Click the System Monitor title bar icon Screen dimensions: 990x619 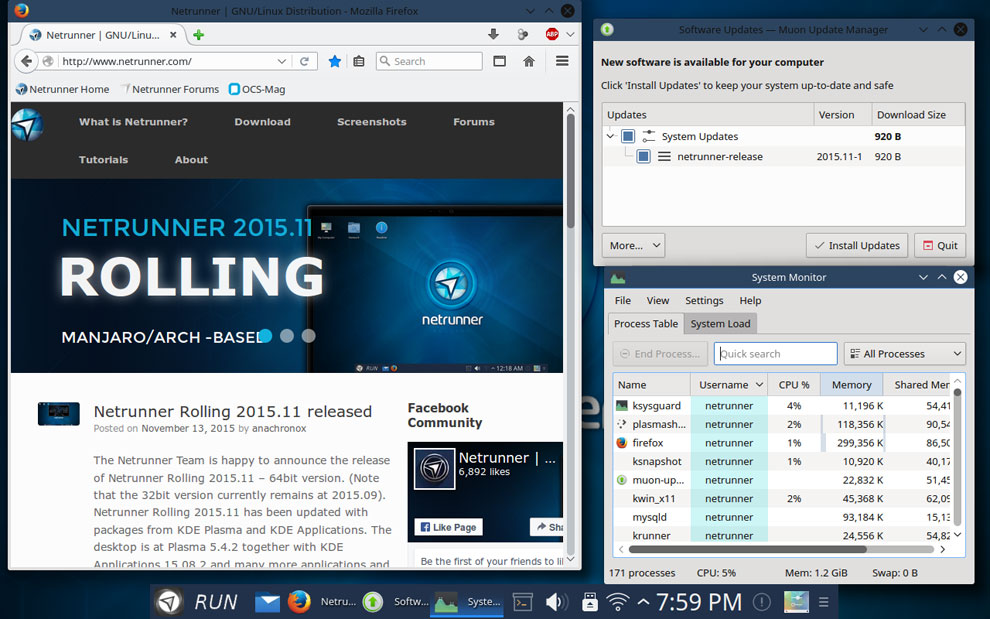pyautogui.click(x=618, y=277)
